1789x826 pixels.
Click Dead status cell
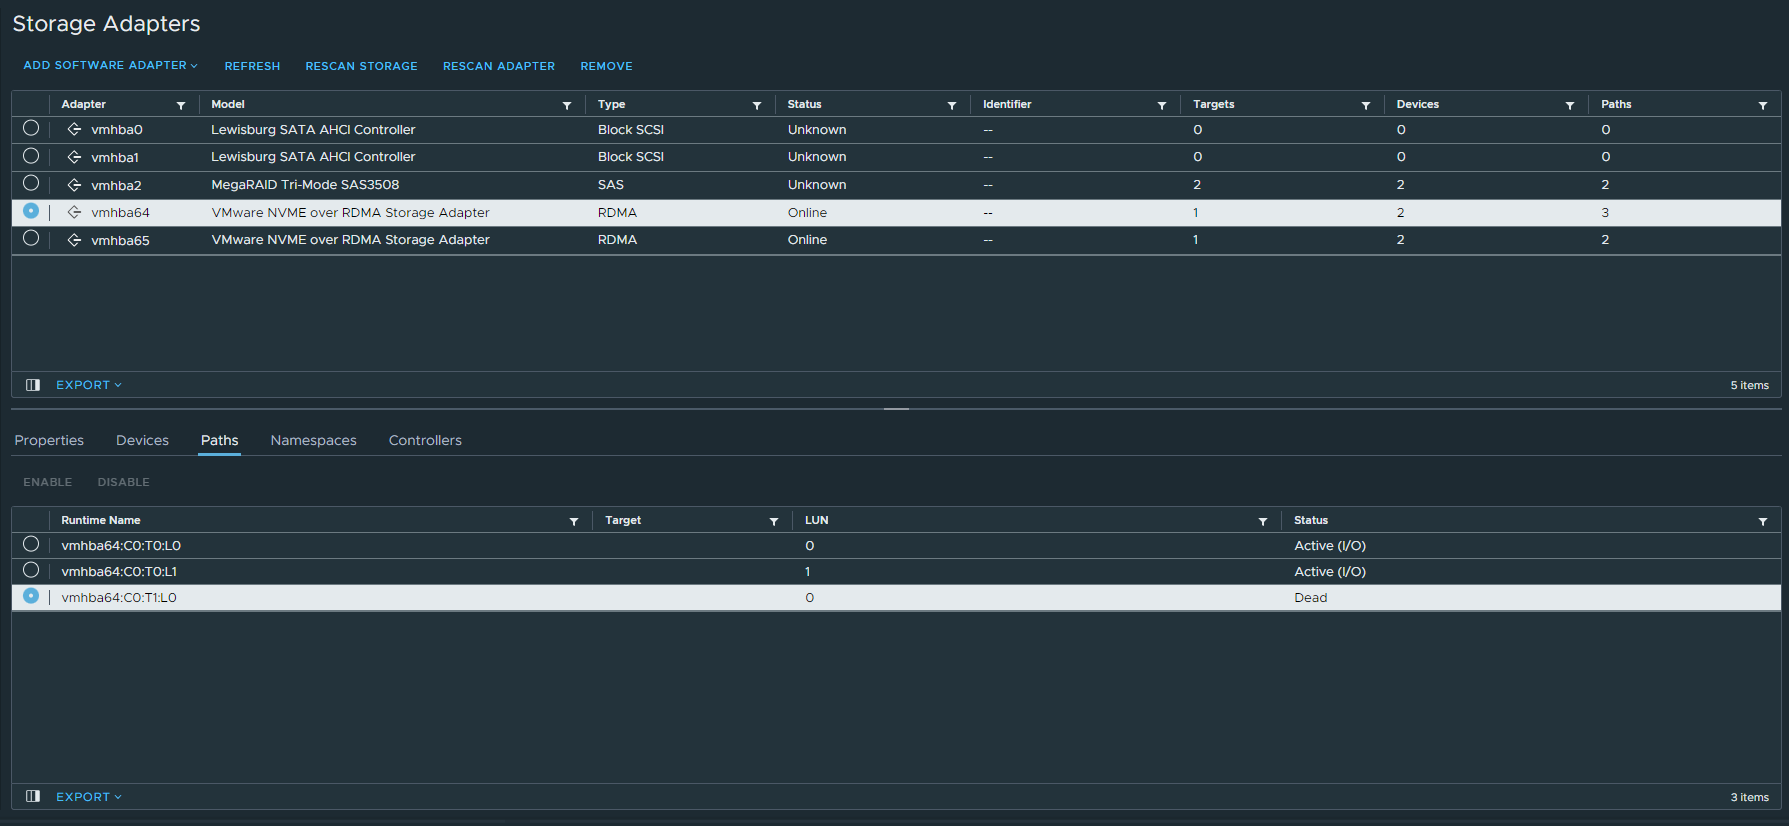pyautogui.click(x=1310, y=598)
